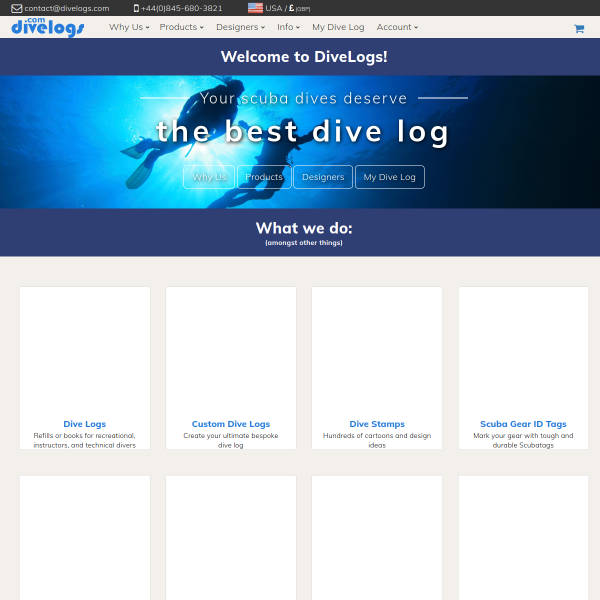Click 'Hundreds of cartoons and design ideas' text

point(377,440)
